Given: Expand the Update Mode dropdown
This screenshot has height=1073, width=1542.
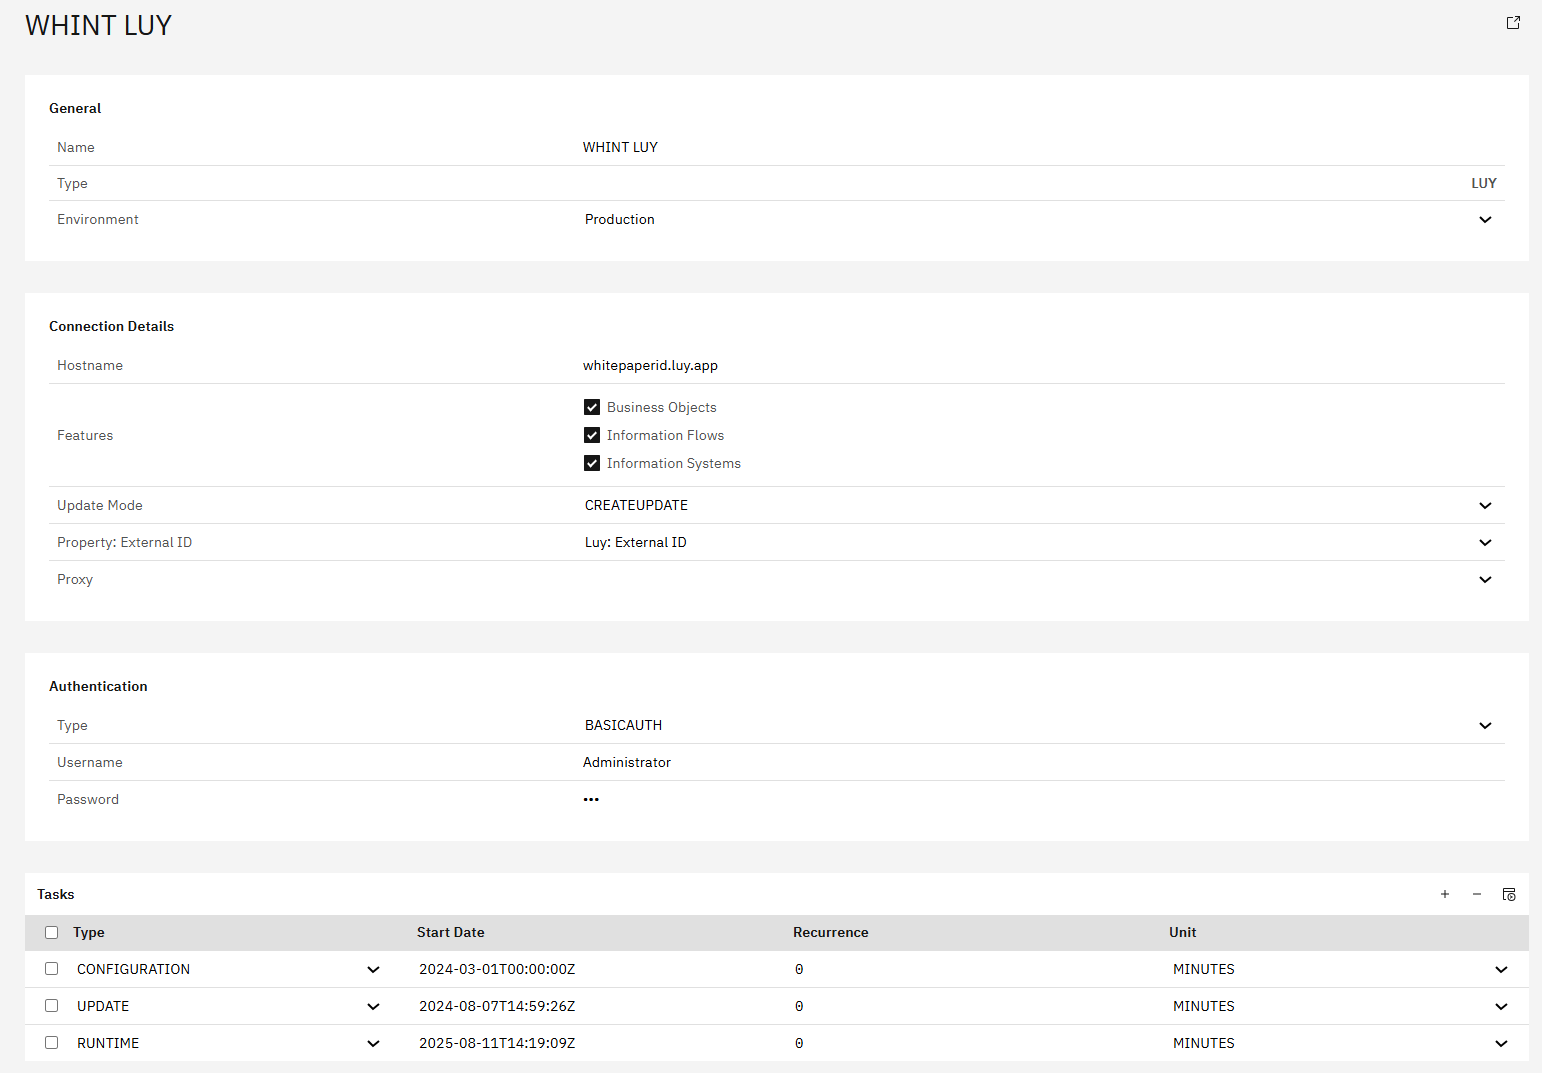Looking at the screenshot, I should tap(1485, 505).
